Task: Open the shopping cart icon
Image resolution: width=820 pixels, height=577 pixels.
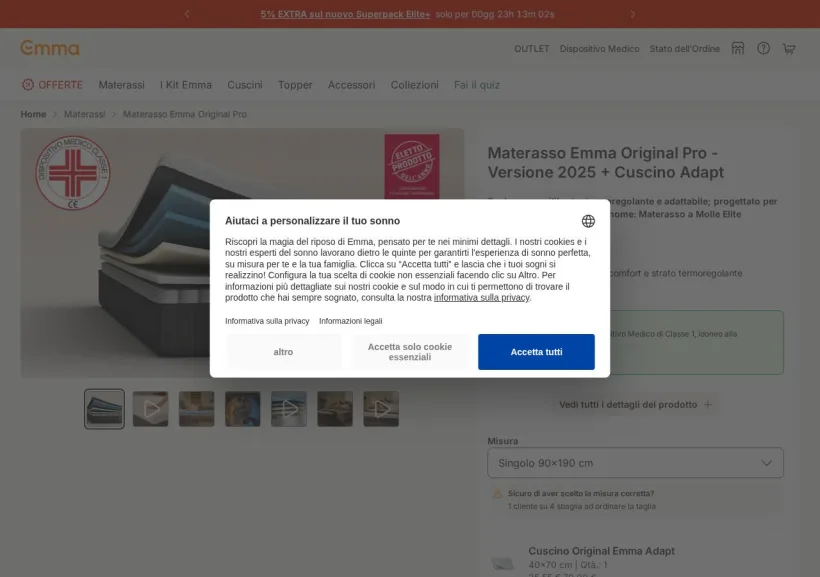Action: (x=789, y=49)
